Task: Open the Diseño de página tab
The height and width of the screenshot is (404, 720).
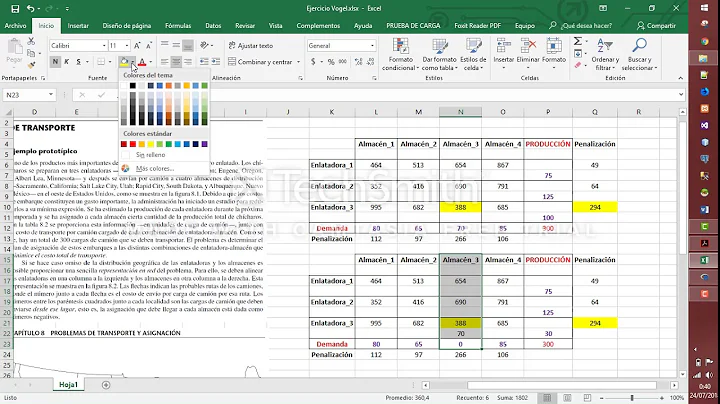Action: click(x=127, y=26)
